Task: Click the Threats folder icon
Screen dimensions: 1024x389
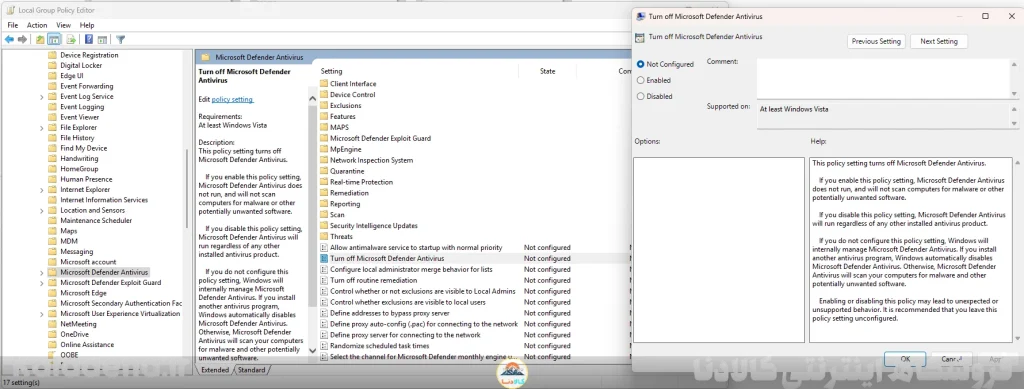Action: point(323,236)
